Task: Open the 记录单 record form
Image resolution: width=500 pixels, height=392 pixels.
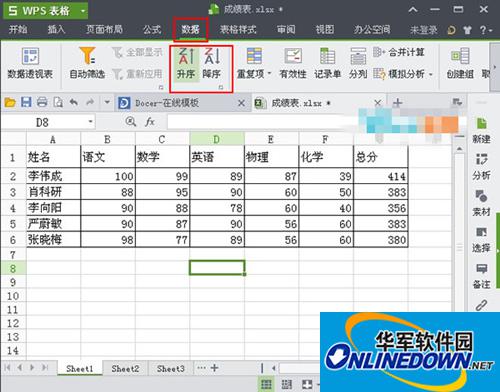Action: [x=327, y=63]
